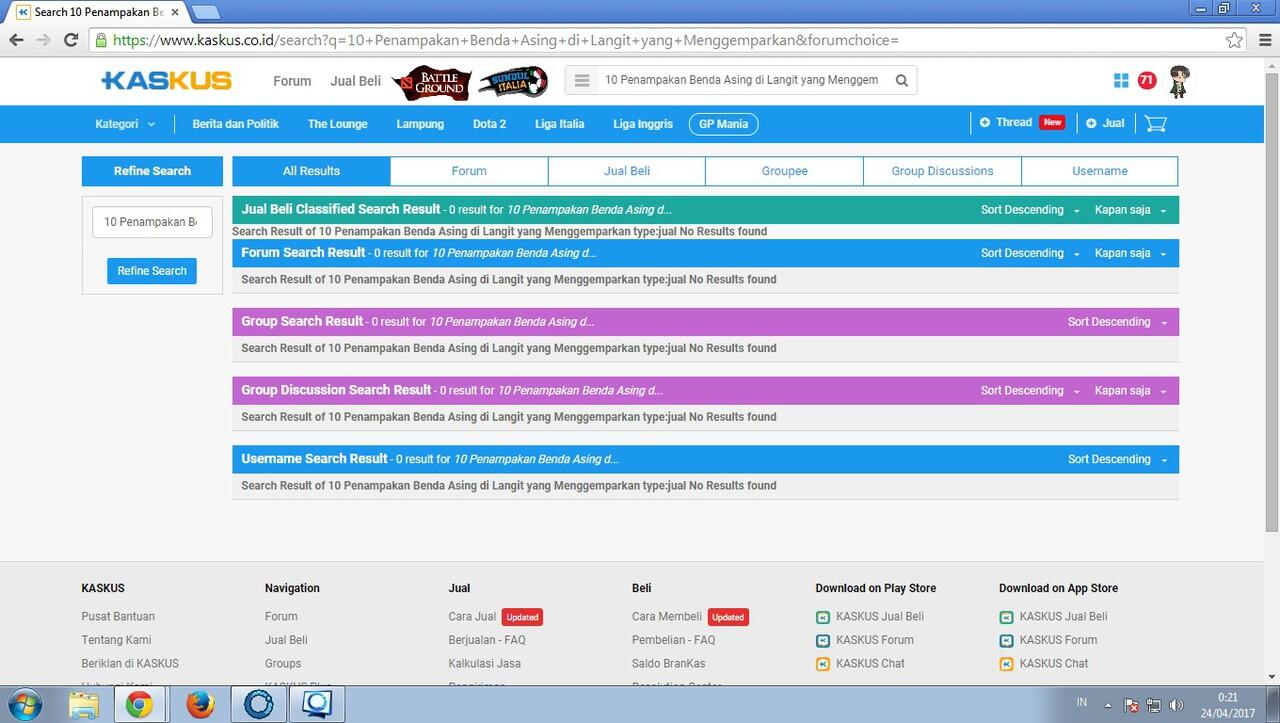Open Sort Descending in Username Search Result header
Viewport: 1280px width, 723px height.
pos(1117,459)
